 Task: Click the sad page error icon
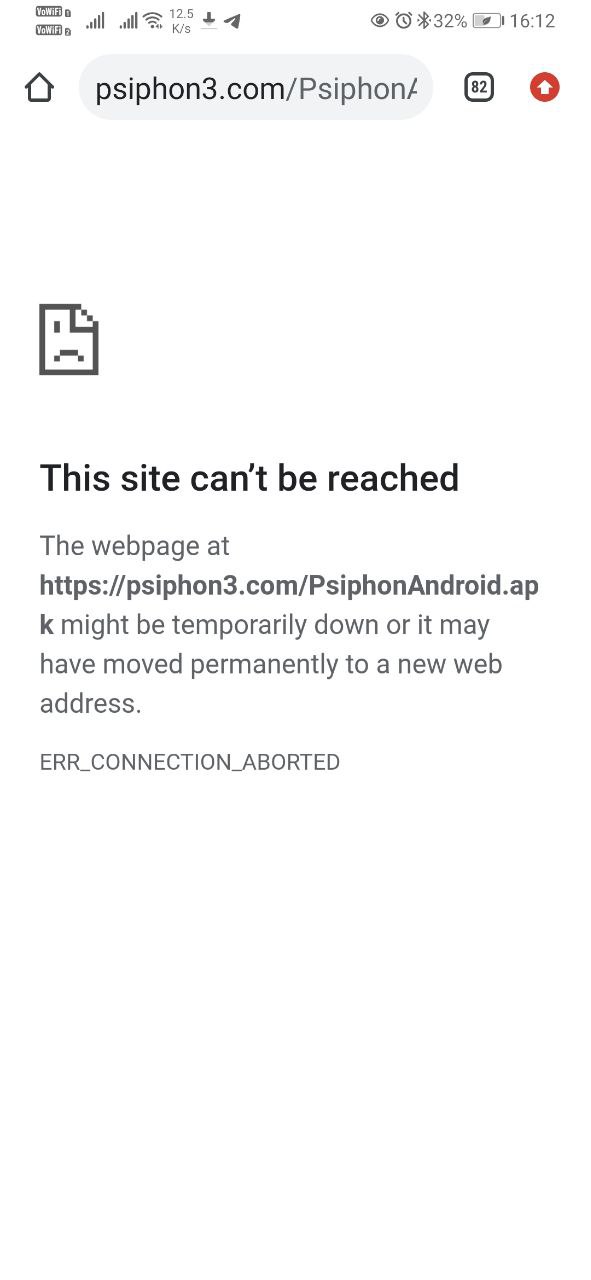coord(69,340)
